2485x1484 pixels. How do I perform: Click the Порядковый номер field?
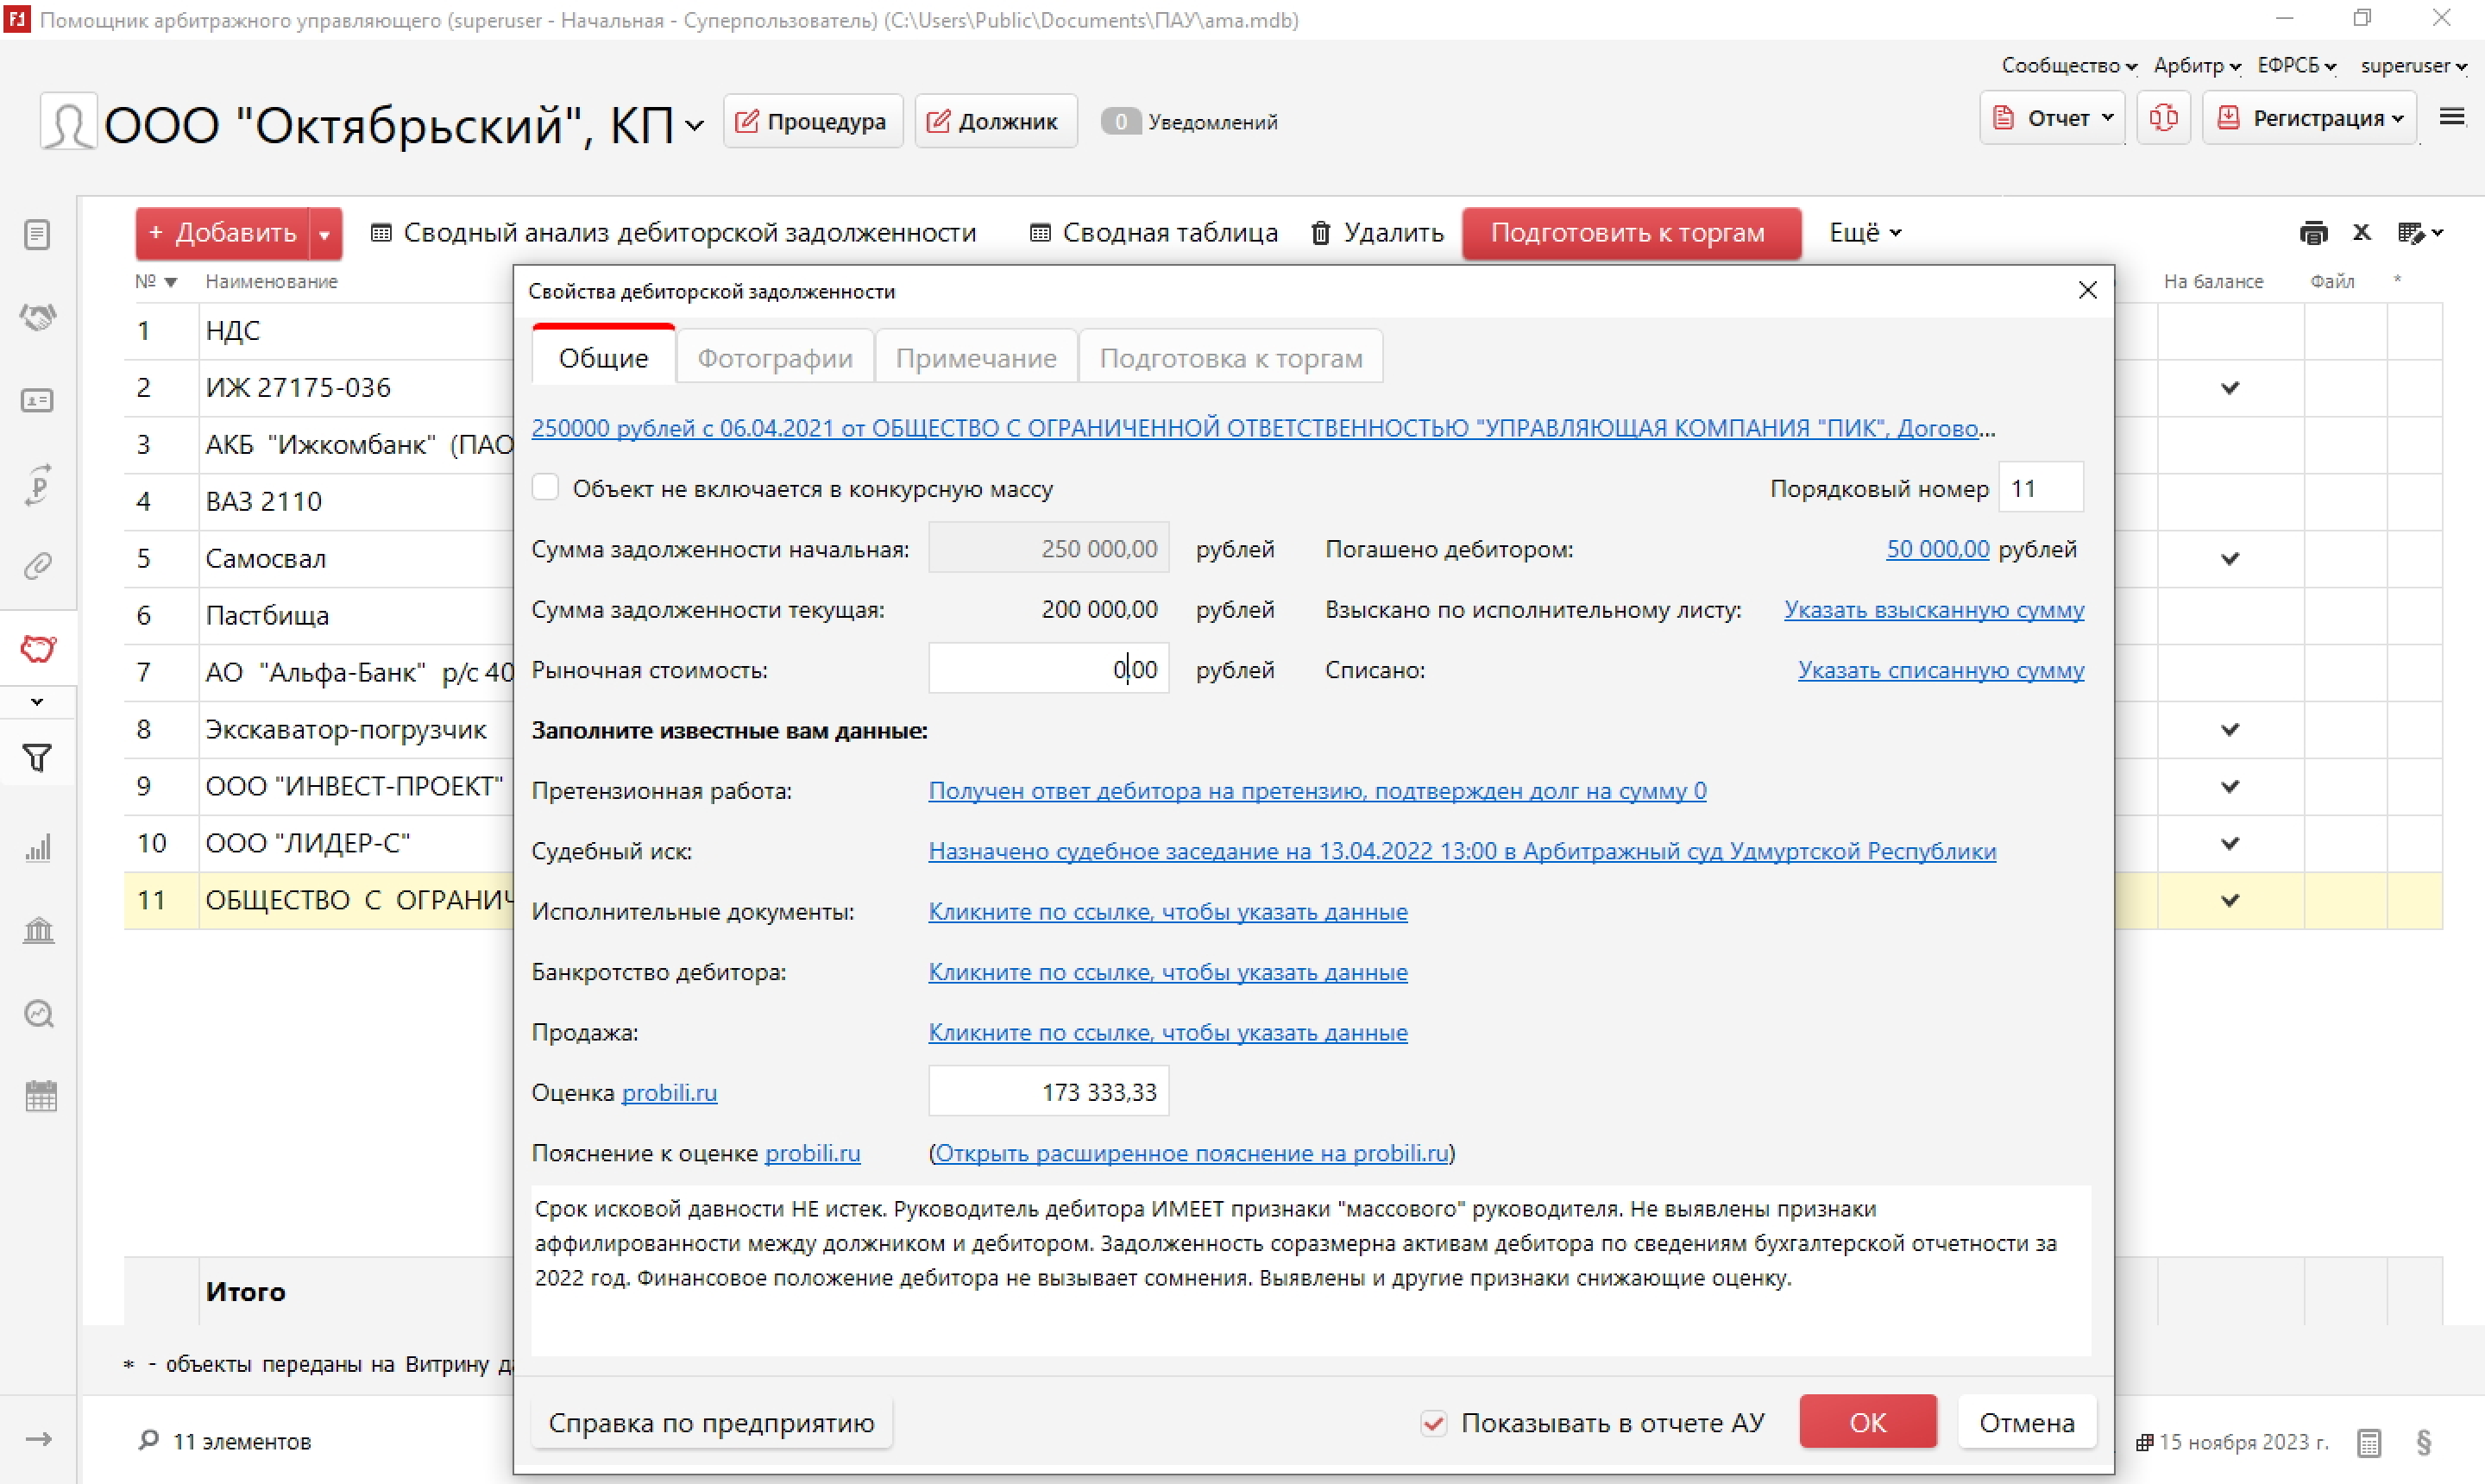click(x=2040, y=488)
